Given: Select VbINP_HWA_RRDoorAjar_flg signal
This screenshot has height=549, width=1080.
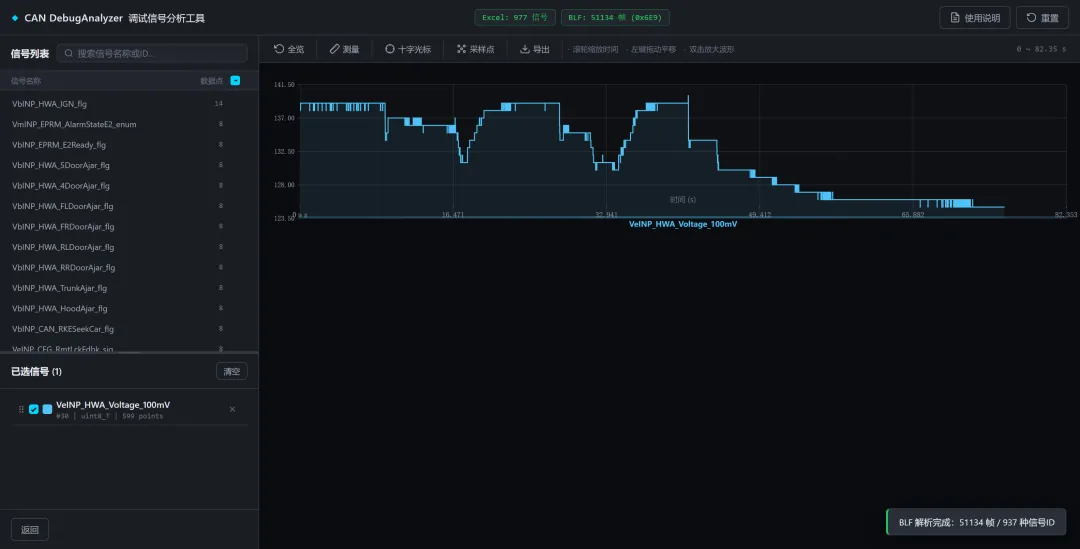Looking at the screenshot, I should [x=129, y=268].
